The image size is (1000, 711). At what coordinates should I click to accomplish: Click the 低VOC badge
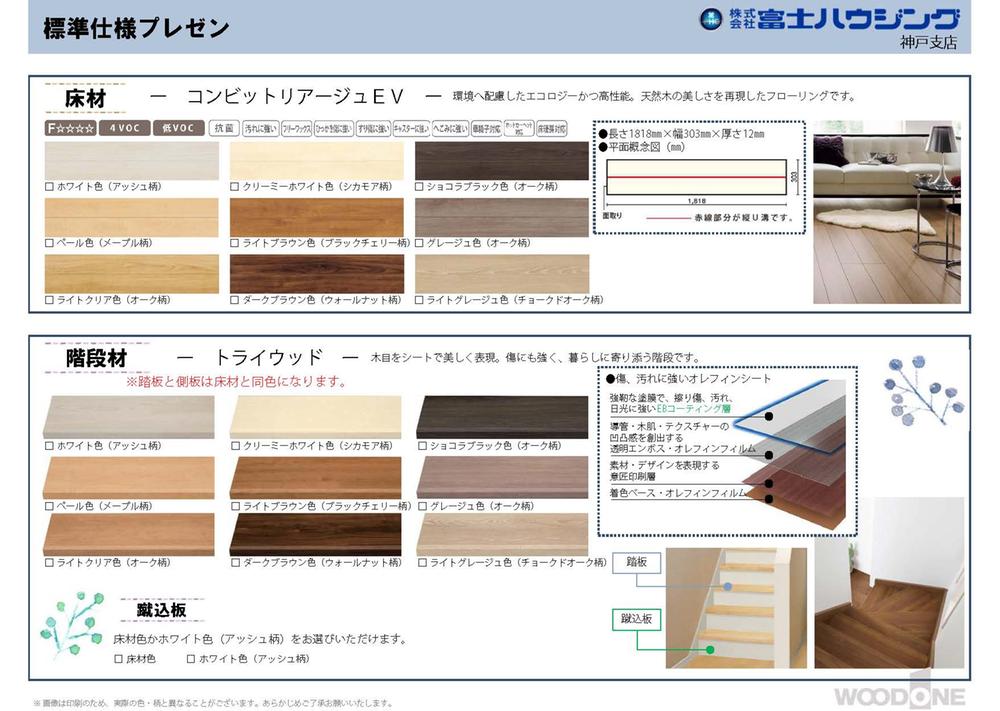[179, 128]
